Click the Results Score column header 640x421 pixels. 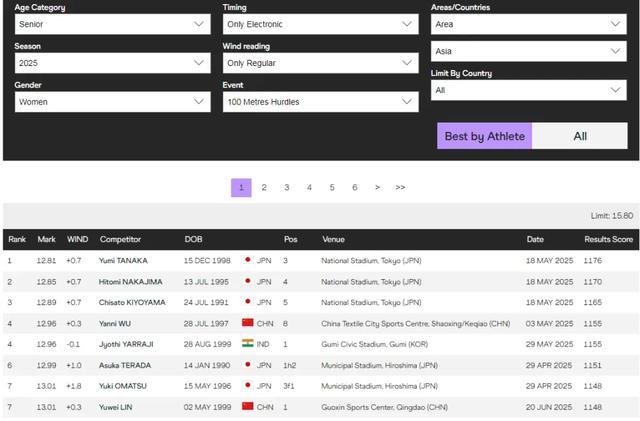608,240
